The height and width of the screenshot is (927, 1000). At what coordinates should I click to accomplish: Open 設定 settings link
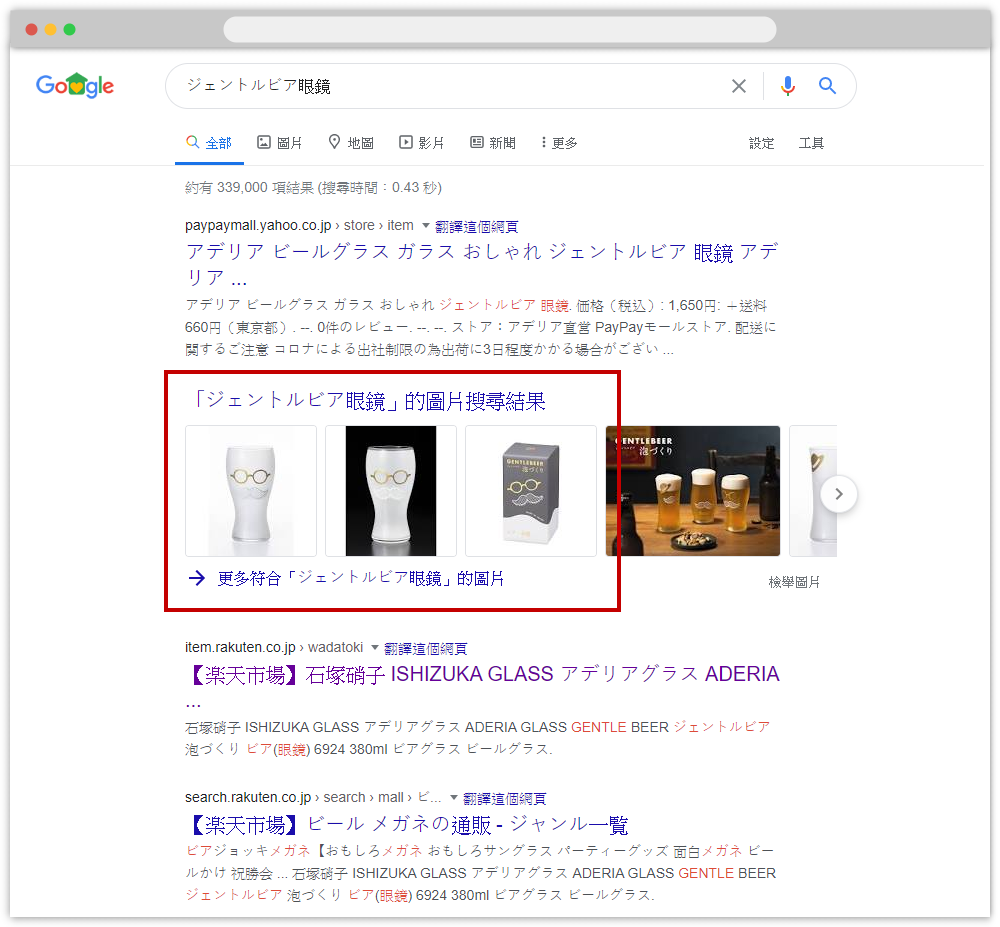point(761,143)
